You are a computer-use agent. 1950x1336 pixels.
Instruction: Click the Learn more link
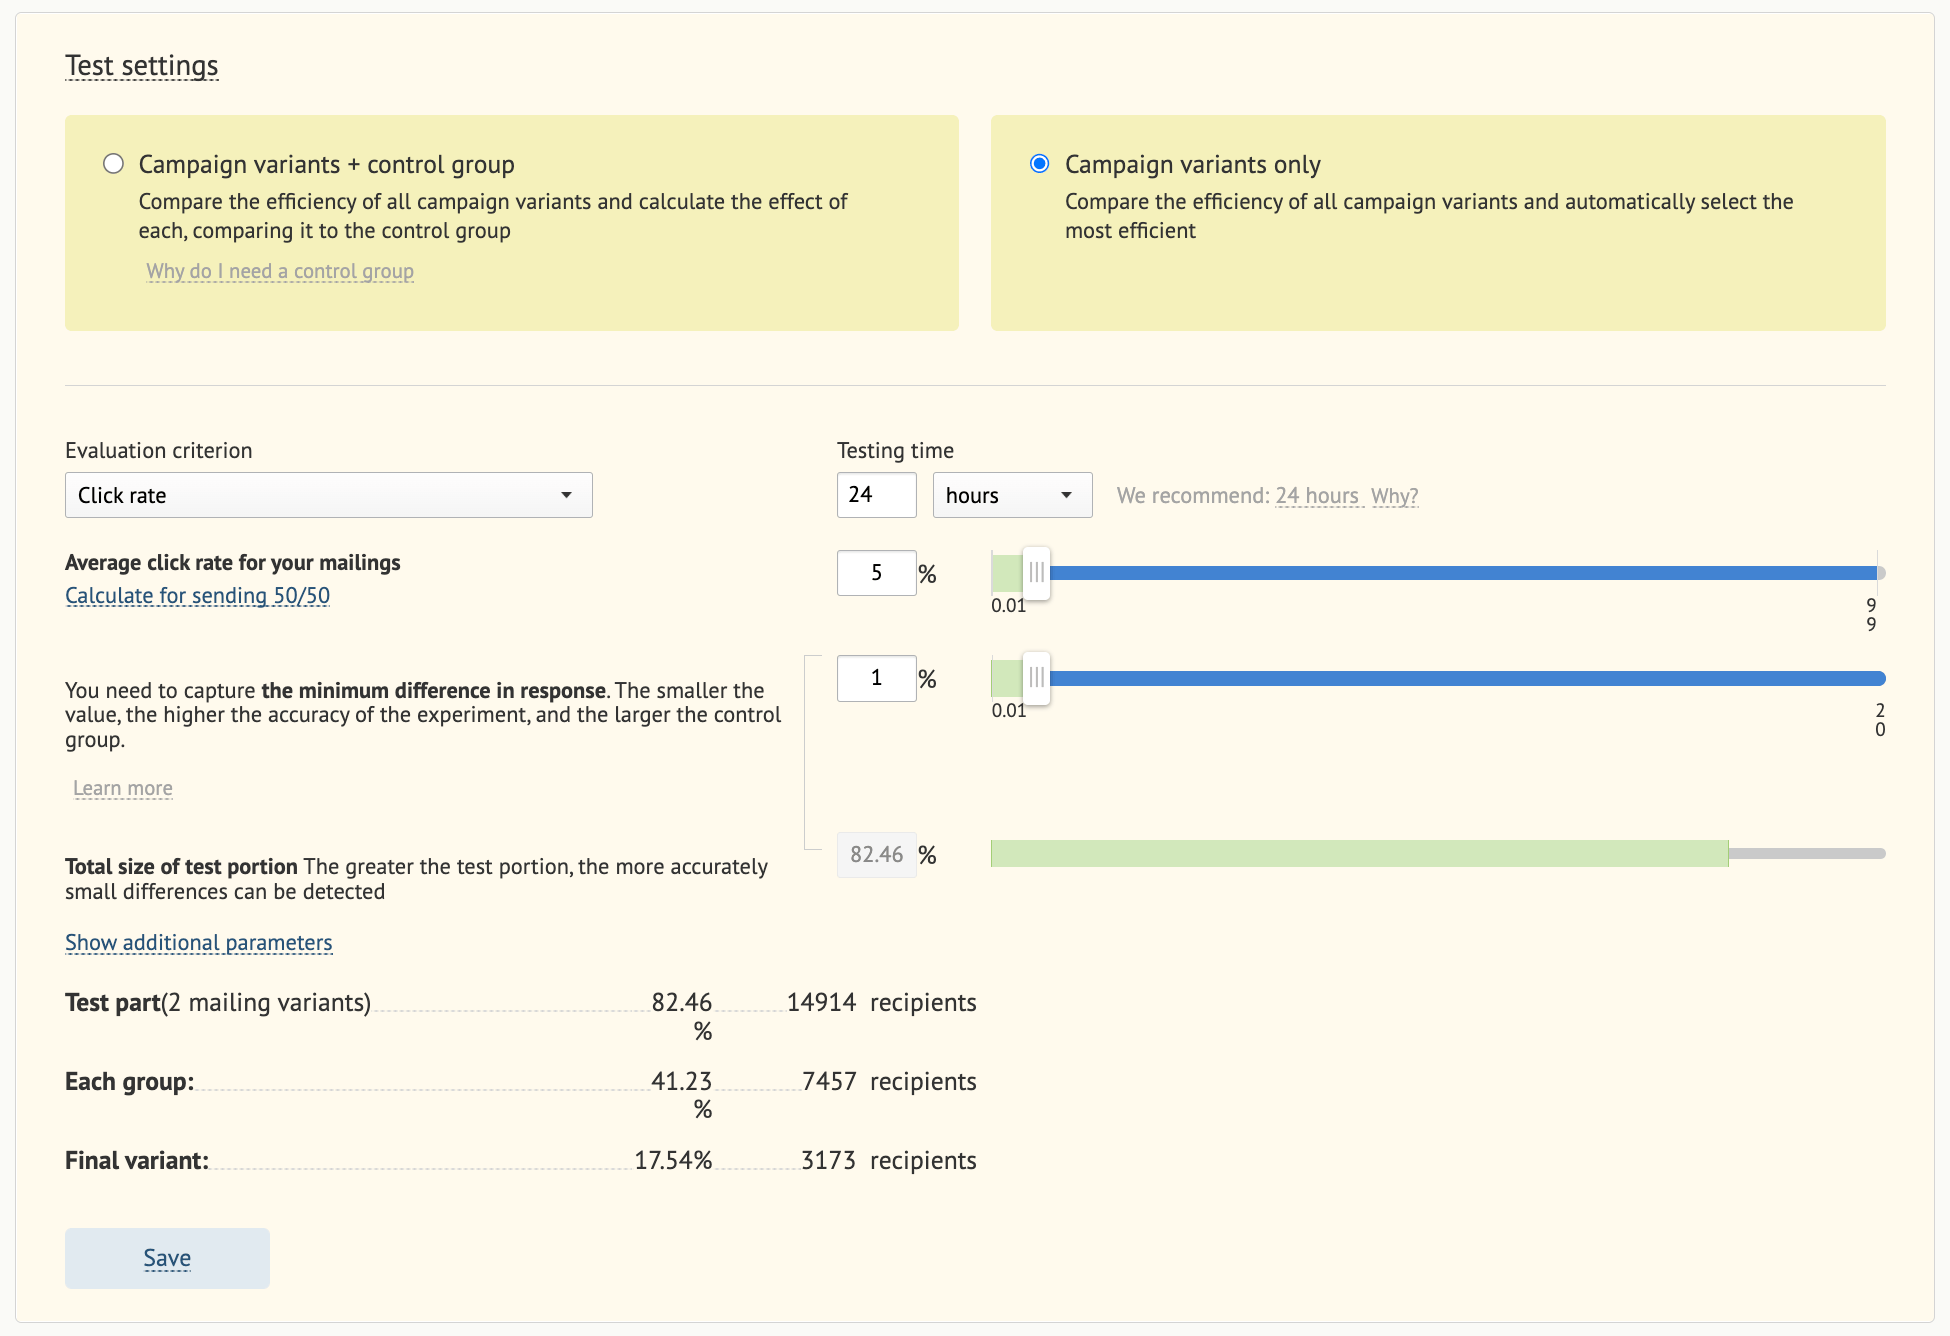tap(123, 788)
